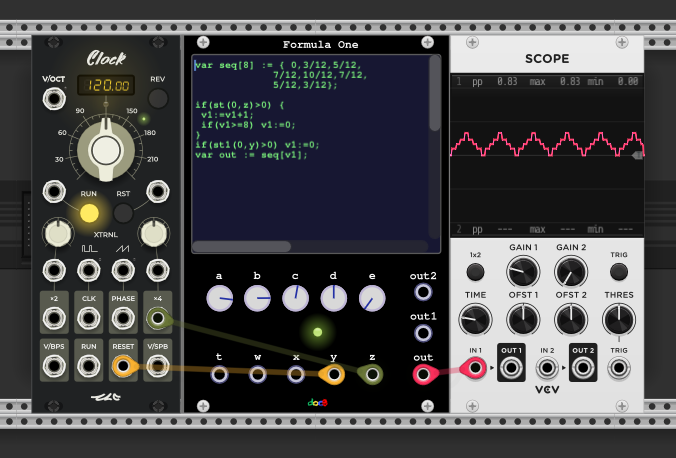Click knob a on Formula One
Viewport: 676px width, 458px height.
[219, 298]
